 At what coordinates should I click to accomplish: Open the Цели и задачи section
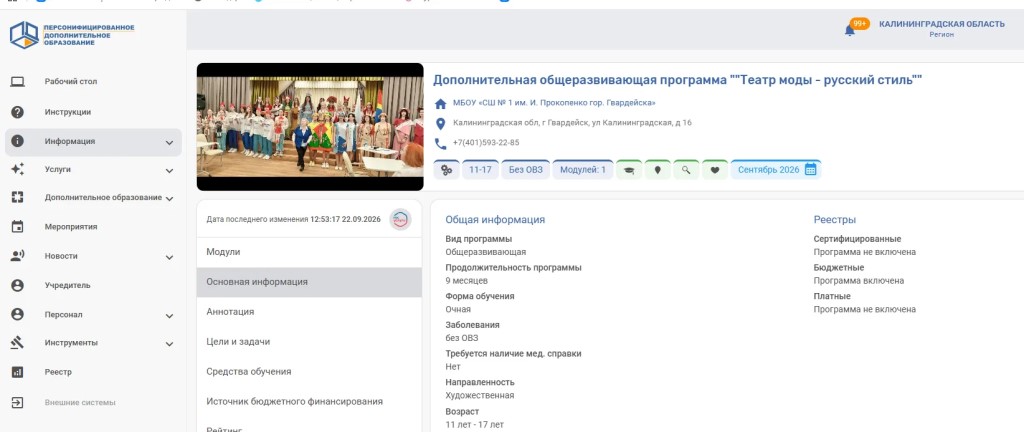(309, 342)
